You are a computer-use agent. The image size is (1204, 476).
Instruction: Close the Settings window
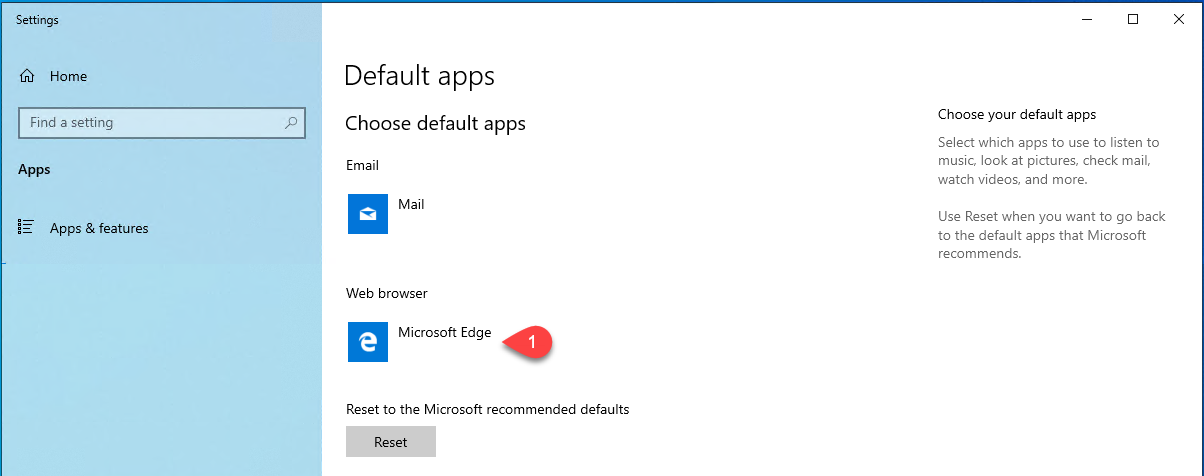tap(1180, 19)
